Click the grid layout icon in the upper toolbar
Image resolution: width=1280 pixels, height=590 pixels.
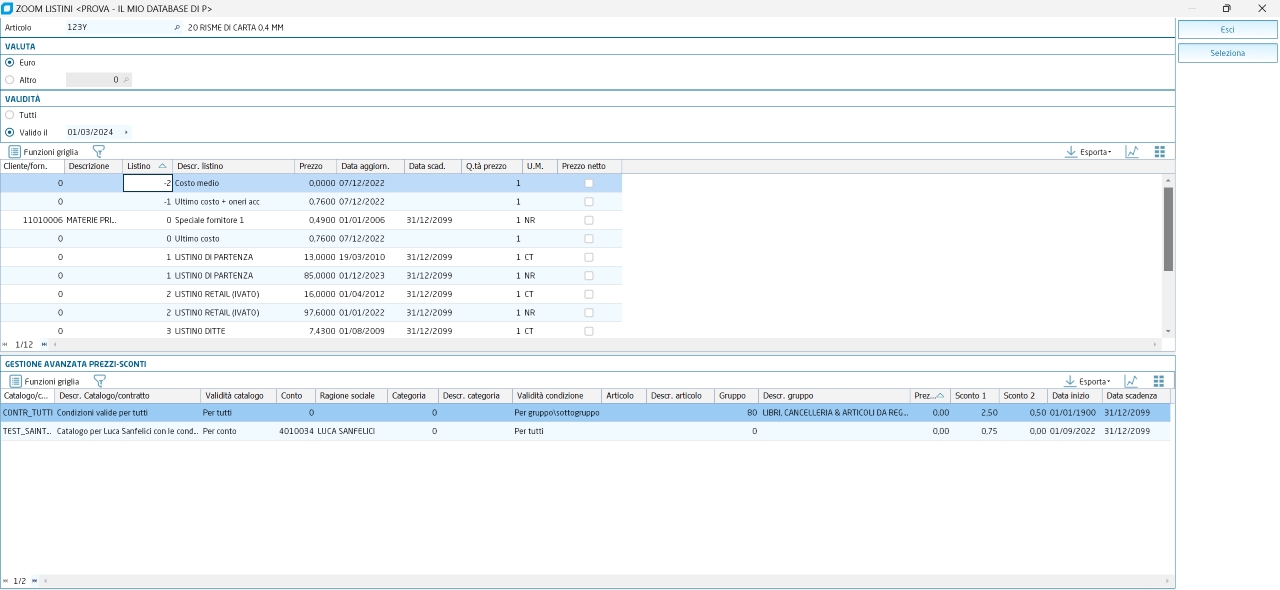coord(1160,152)
